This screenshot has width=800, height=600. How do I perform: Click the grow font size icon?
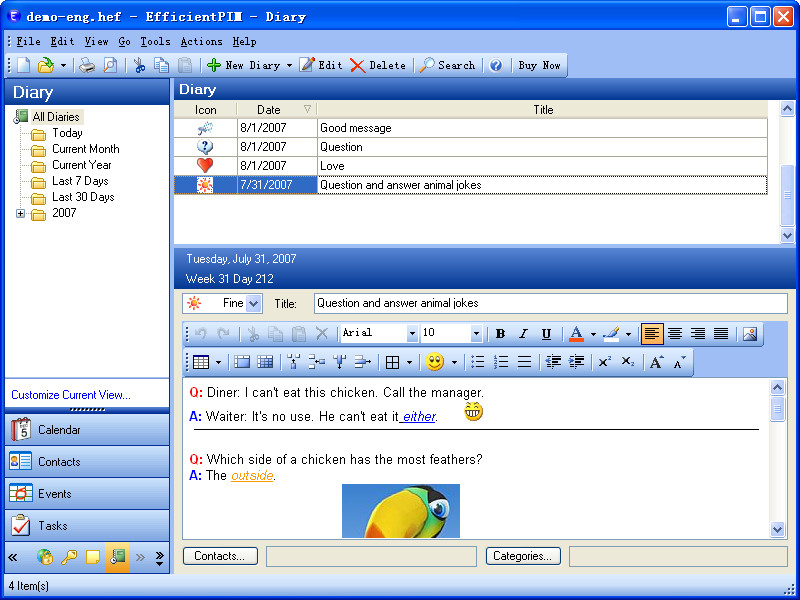(x=657, y=362)
